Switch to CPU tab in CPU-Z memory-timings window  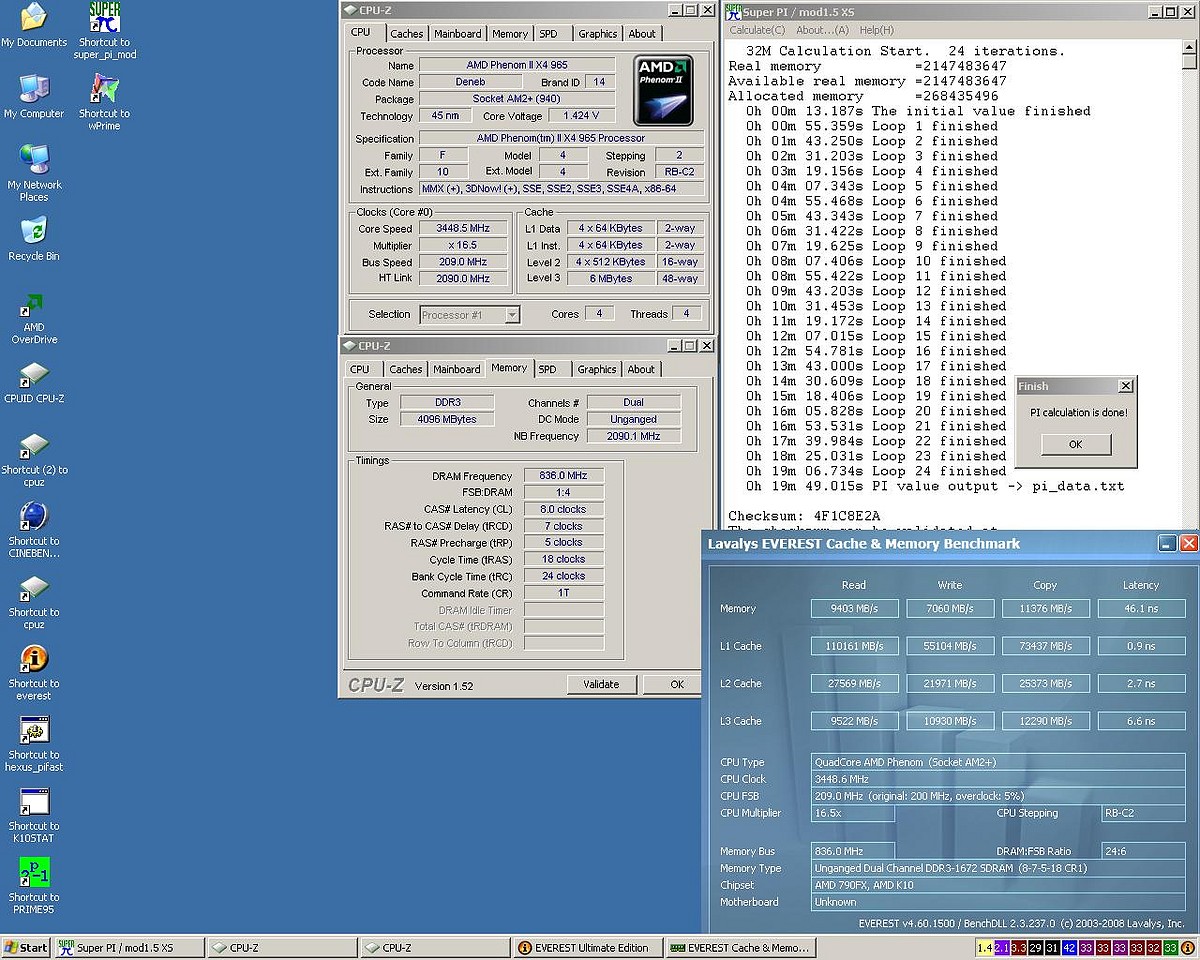(360, 369)
